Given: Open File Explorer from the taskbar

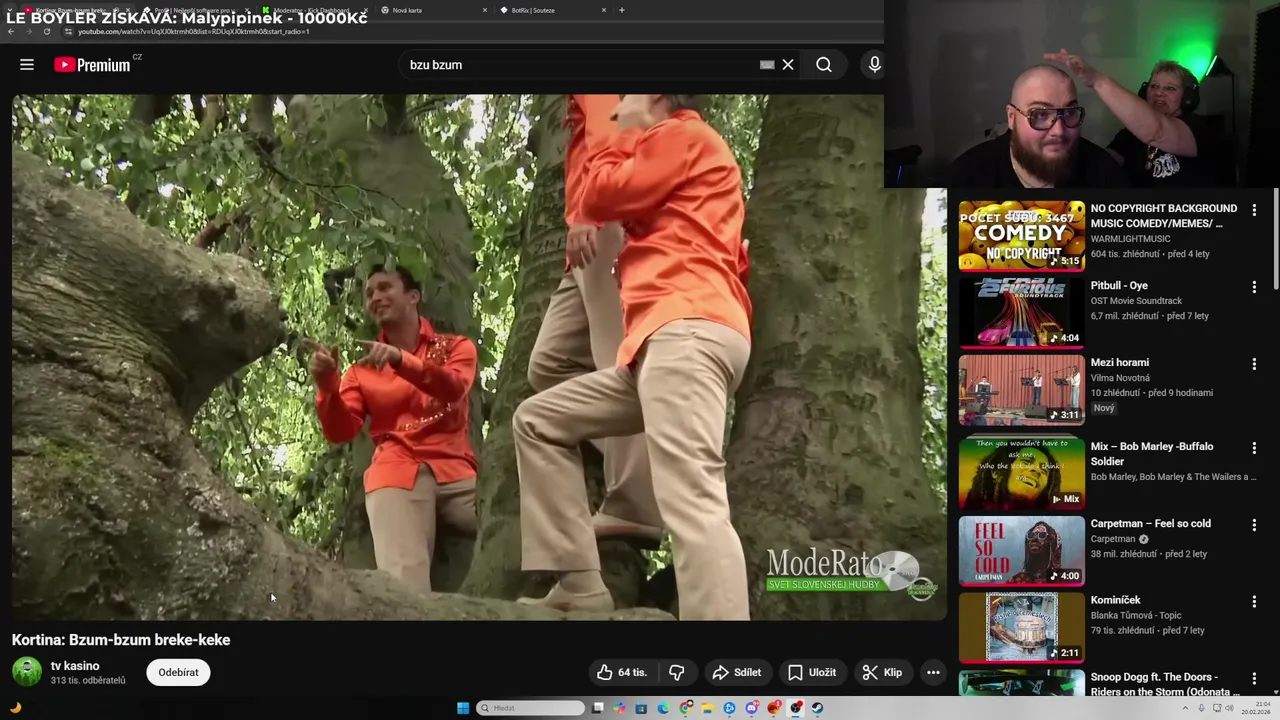Looking at the screenshot, I should point(707,708).
